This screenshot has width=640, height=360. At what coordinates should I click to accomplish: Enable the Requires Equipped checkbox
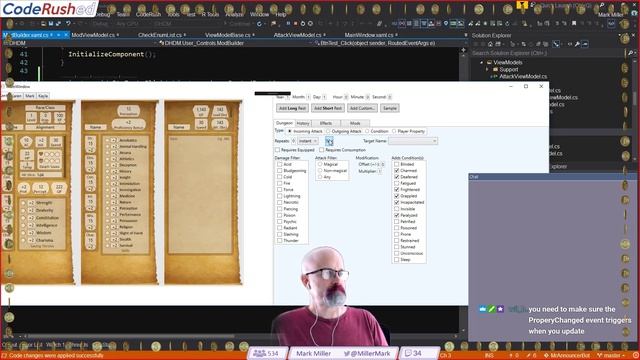278,150
